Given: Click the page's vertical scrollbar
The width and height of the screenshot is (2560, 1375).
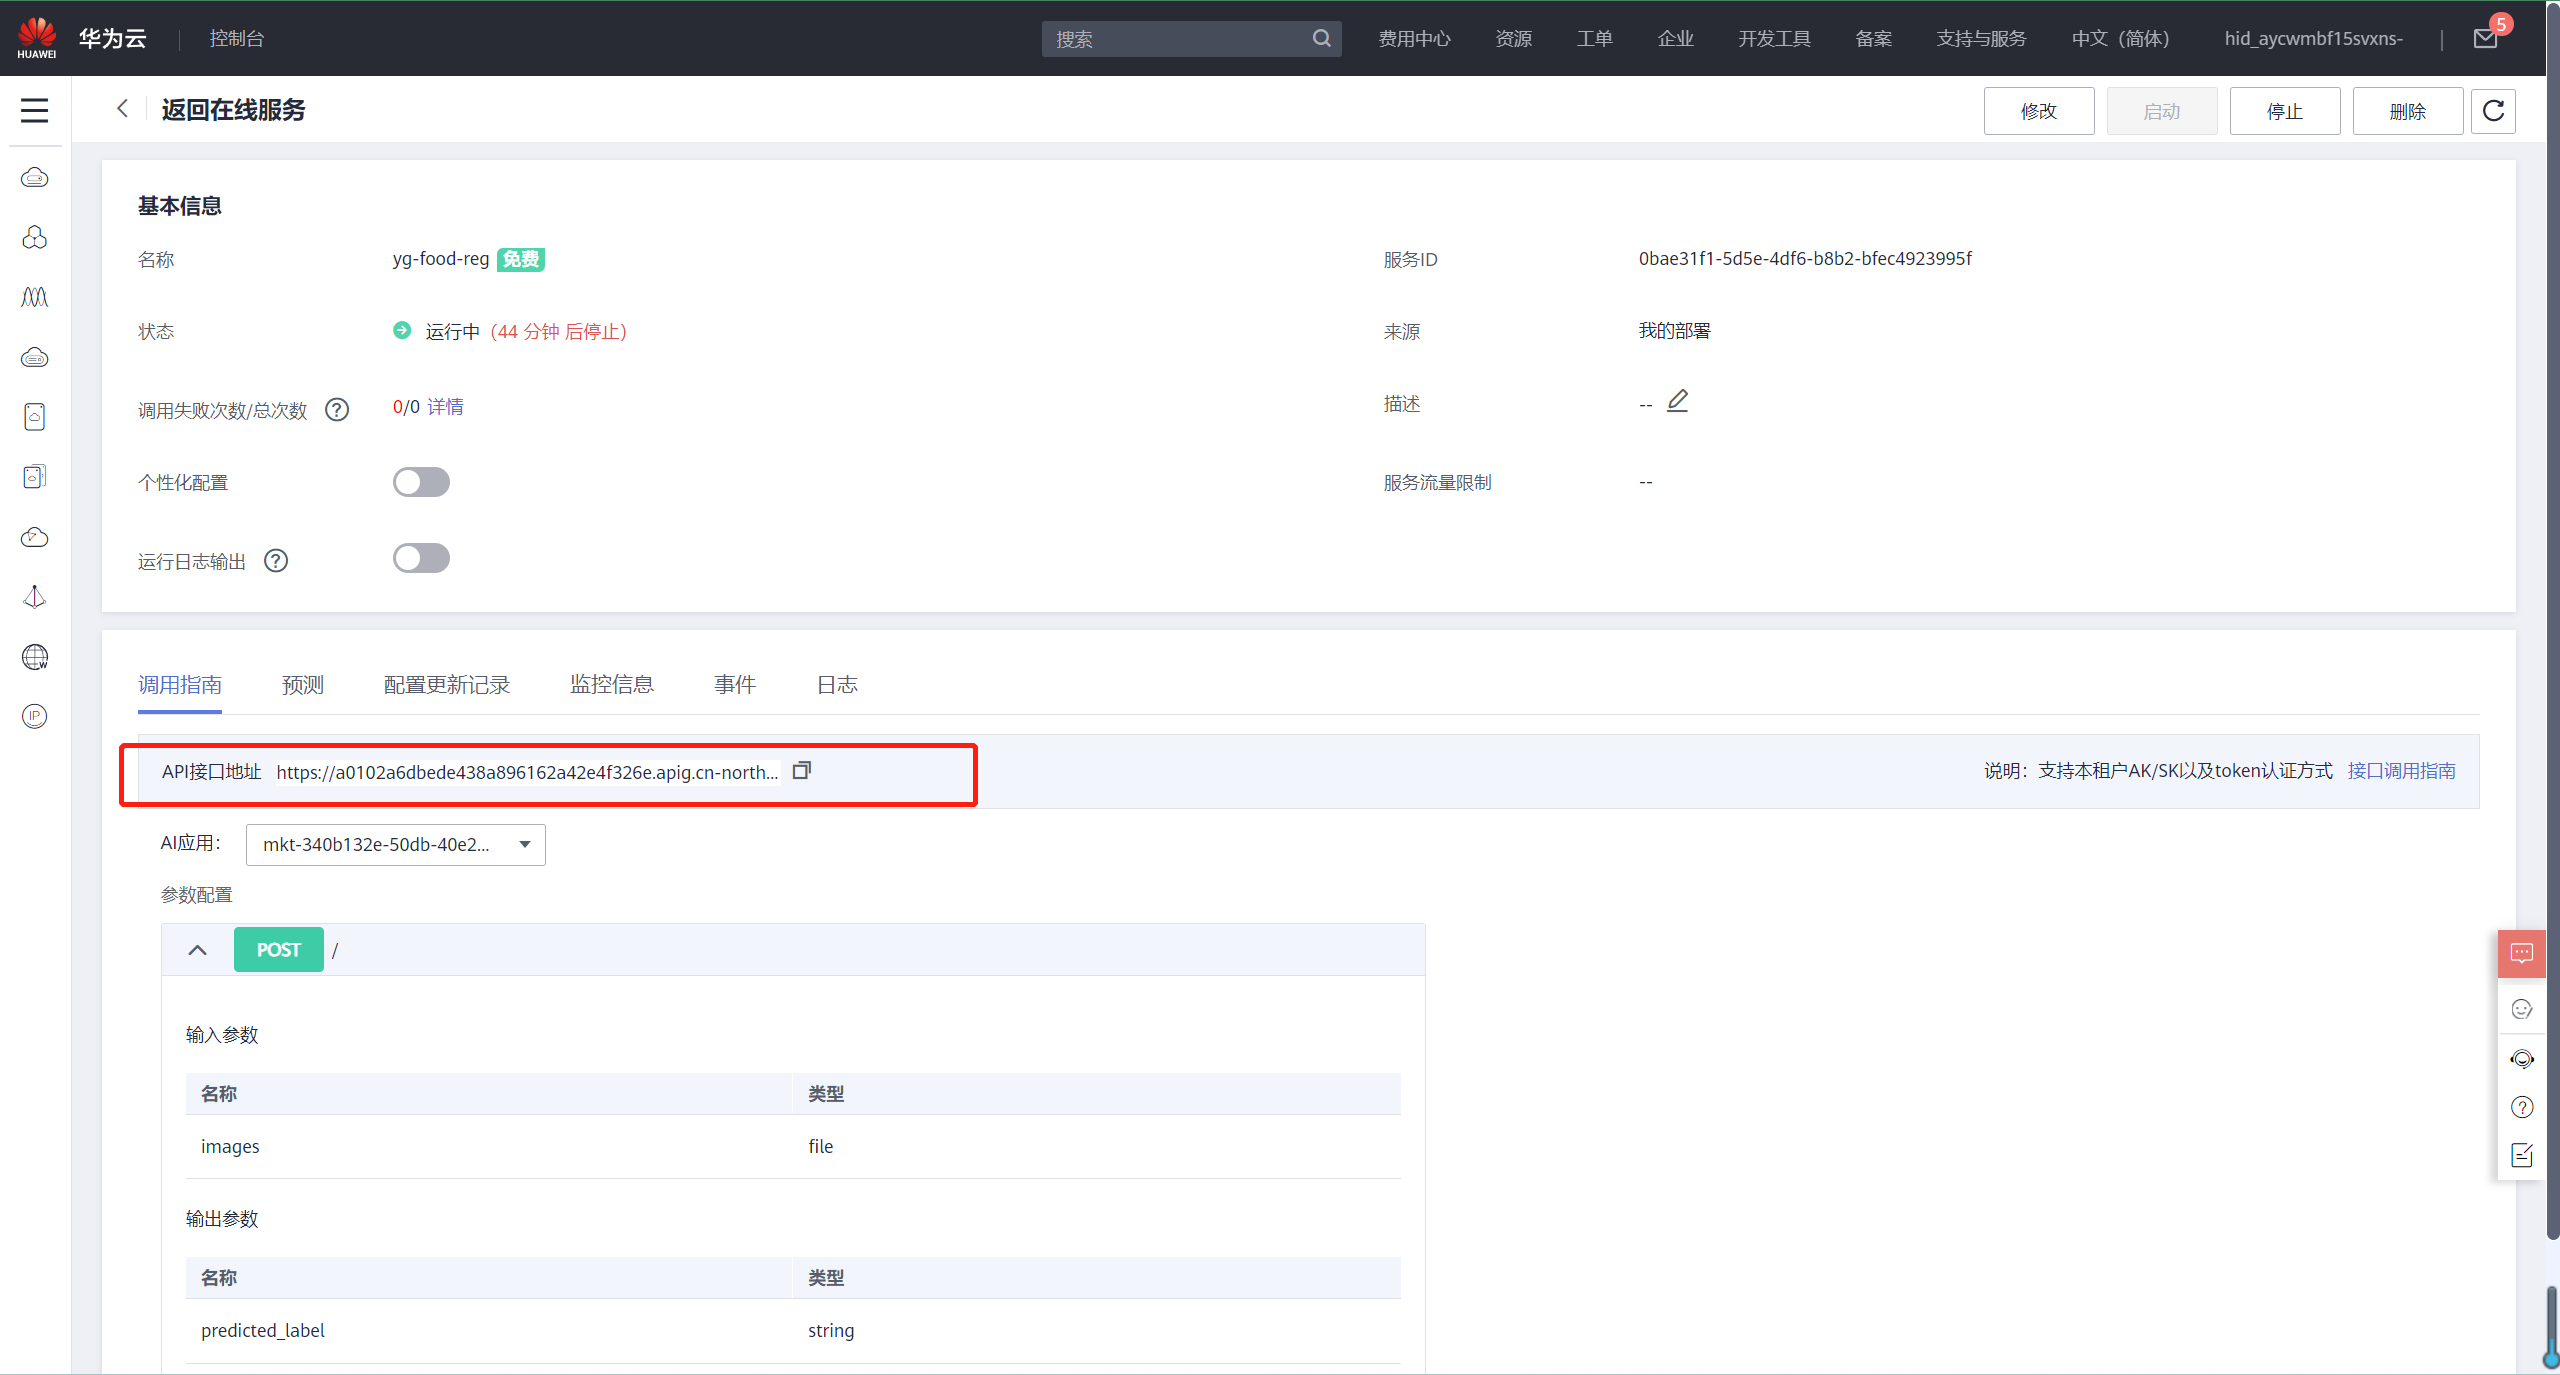Looking at the screenshot, I should tap(2552, 620).
